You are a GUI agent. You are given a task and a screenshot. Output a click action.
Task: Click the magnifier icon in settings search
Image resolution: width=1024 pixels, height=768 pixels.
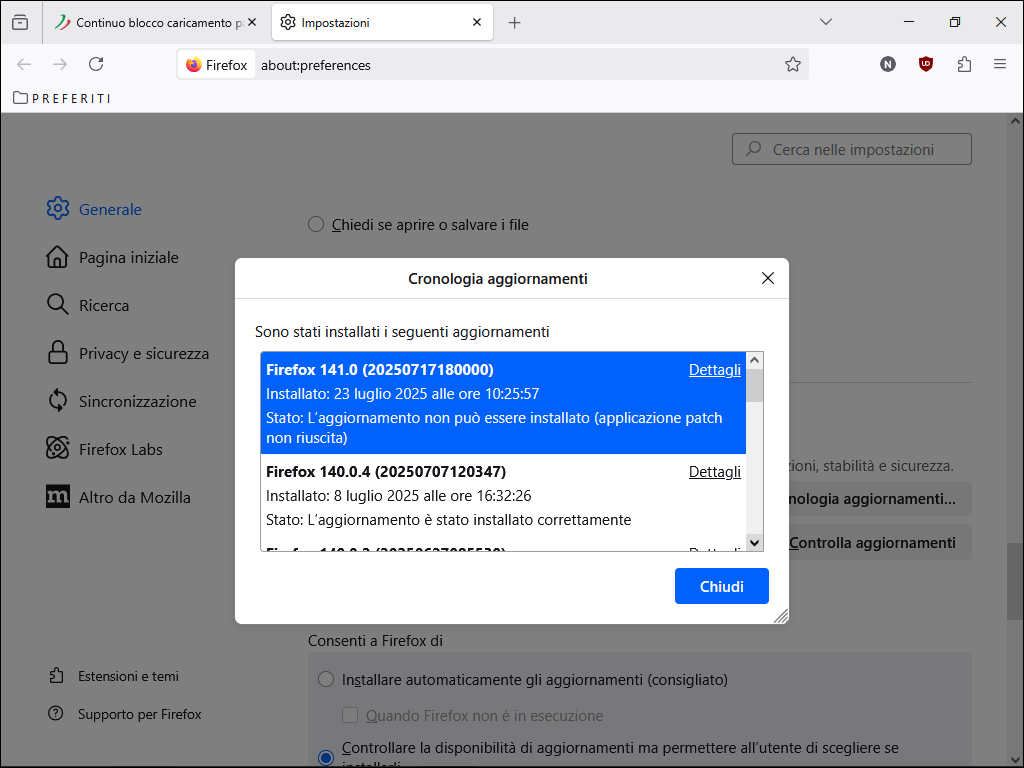tap(754, 148)
